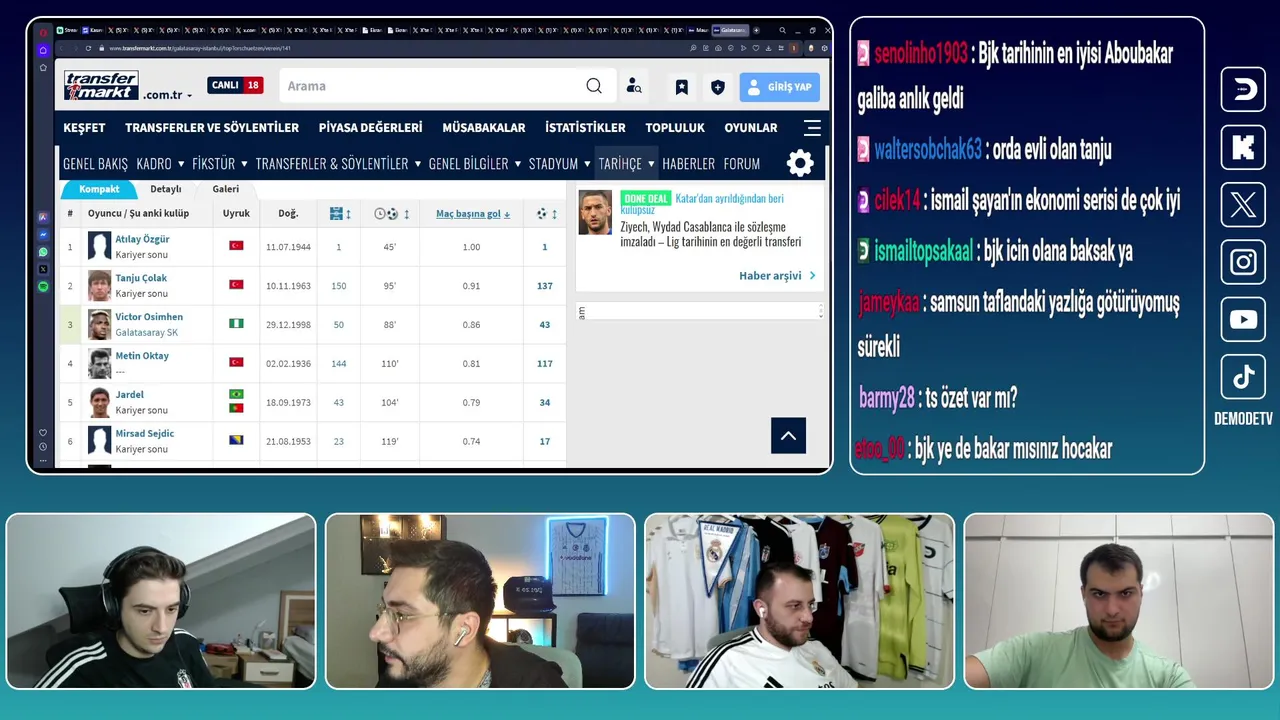This screenshot has height=720, width=1280.
Task: Open the new tab plus button
Action: pyautogui.click(x=756, y=30)
